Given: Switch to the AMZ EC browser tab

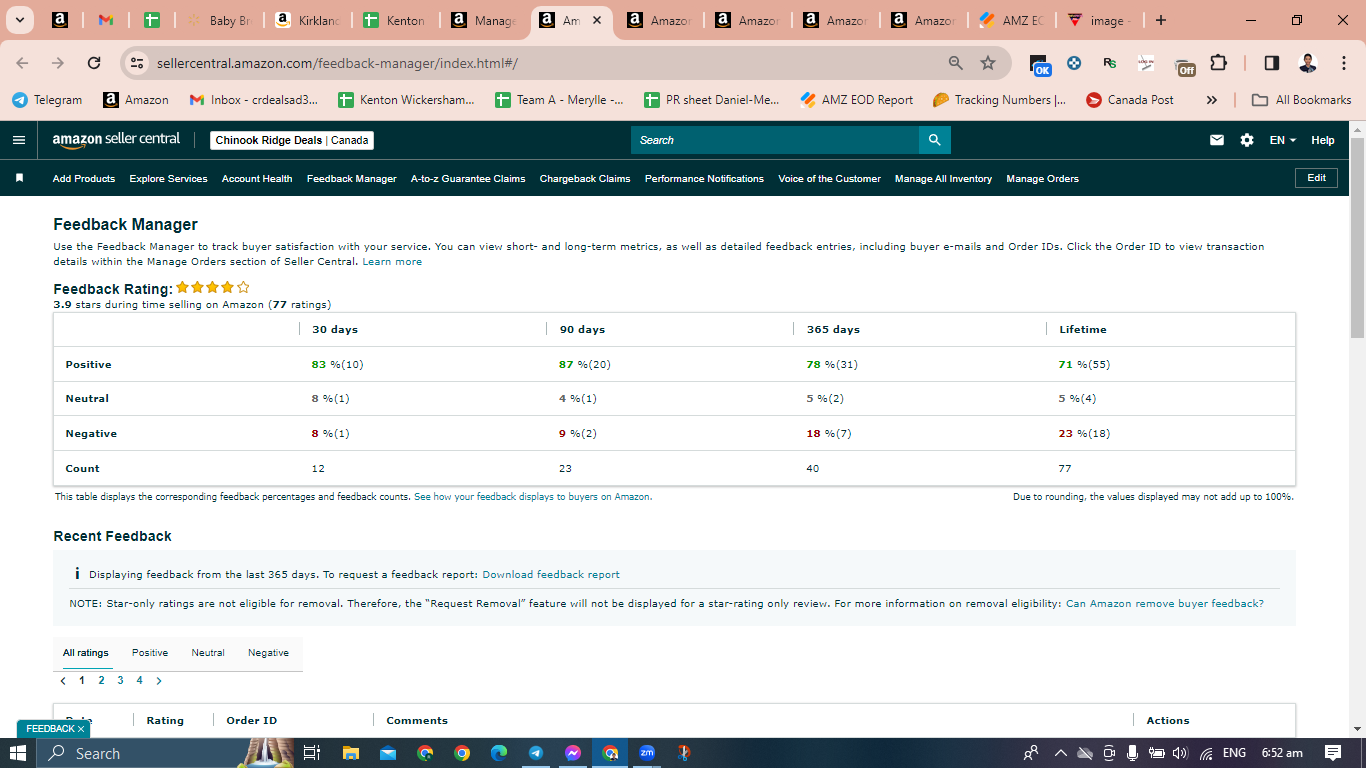Looking at the screenshot, I should 1011,20.
